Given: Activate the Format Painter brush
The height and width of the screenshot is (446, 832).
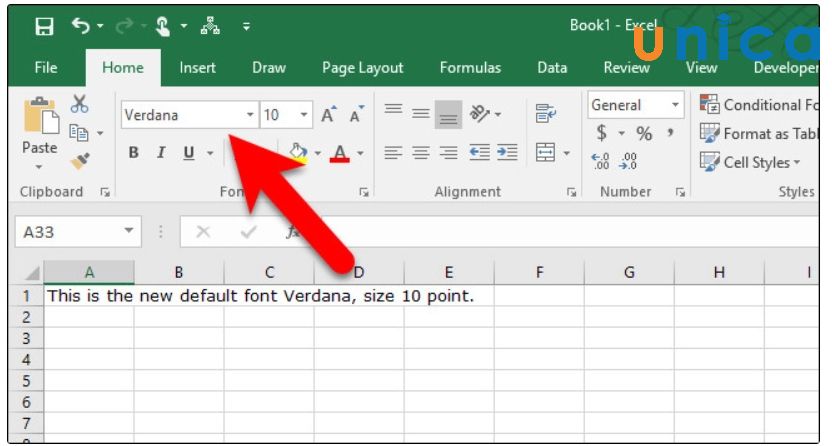Looking at the screenshot, I should 80,161.
